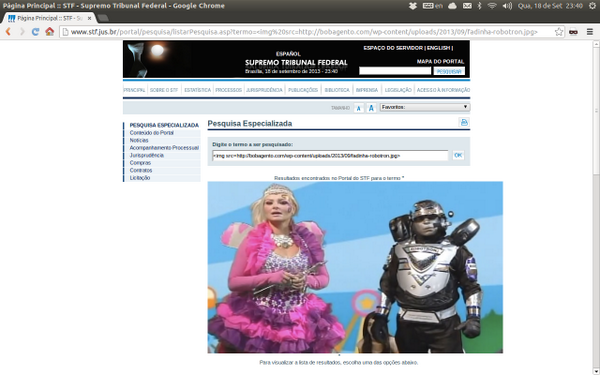Open a new browser tab
The height and width of the screenshot is (375, 600).
(103, 18)
